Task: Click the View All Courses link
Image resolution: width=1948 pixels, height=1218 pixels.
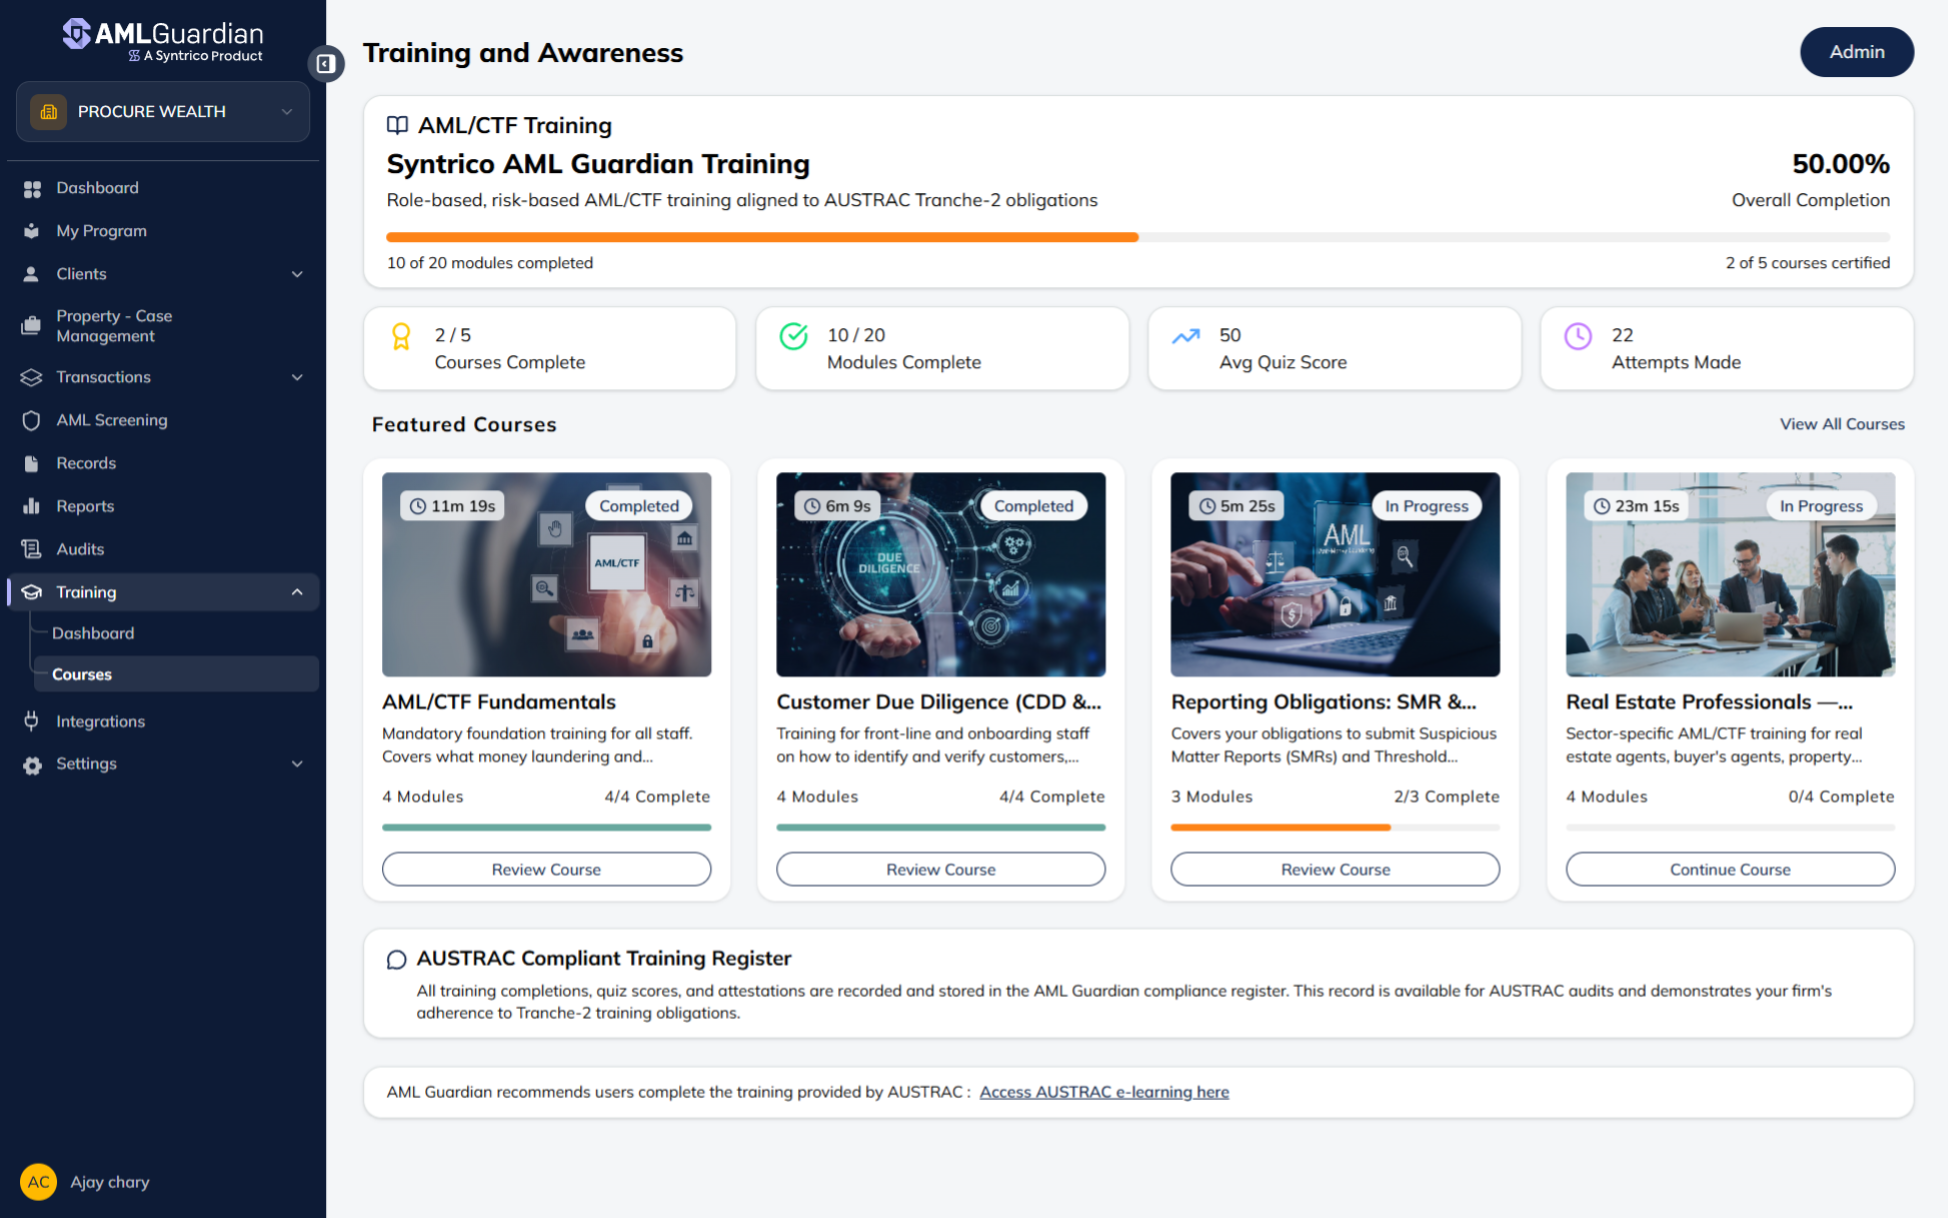Action: tap(1842, 424)
